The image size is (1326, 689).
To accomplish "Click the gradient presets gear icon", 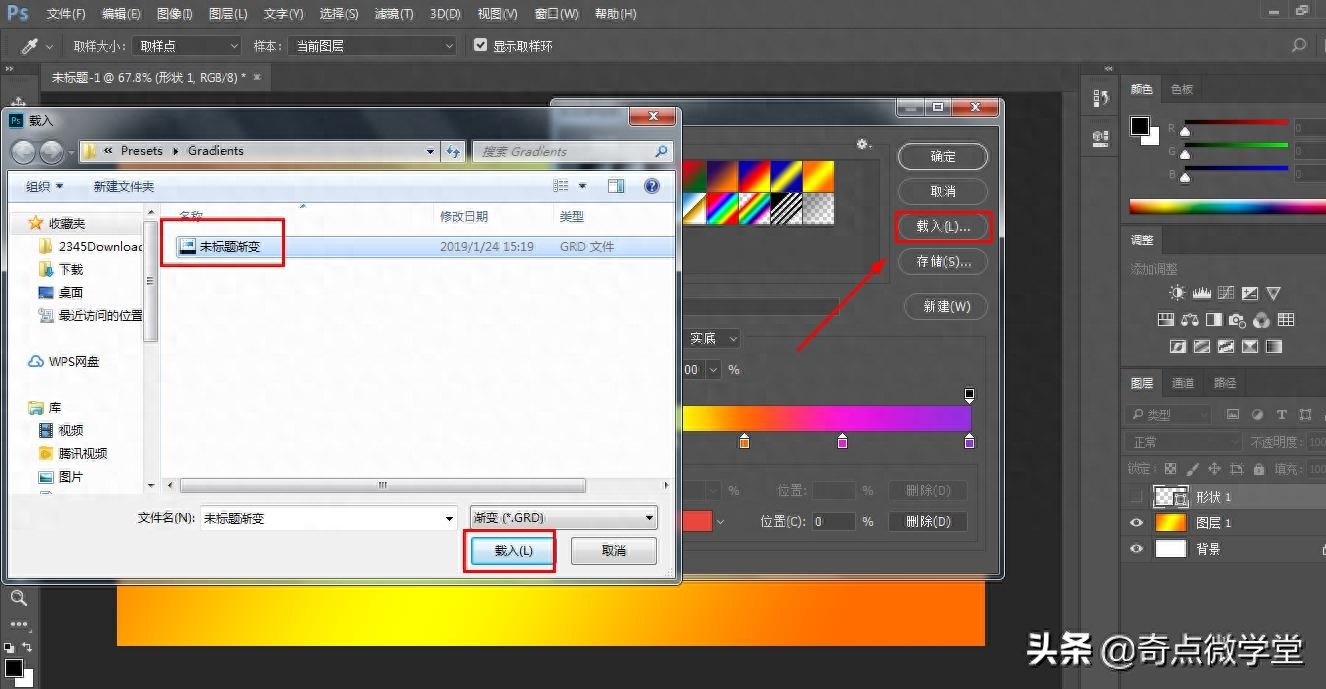I will tap(863, 145).
